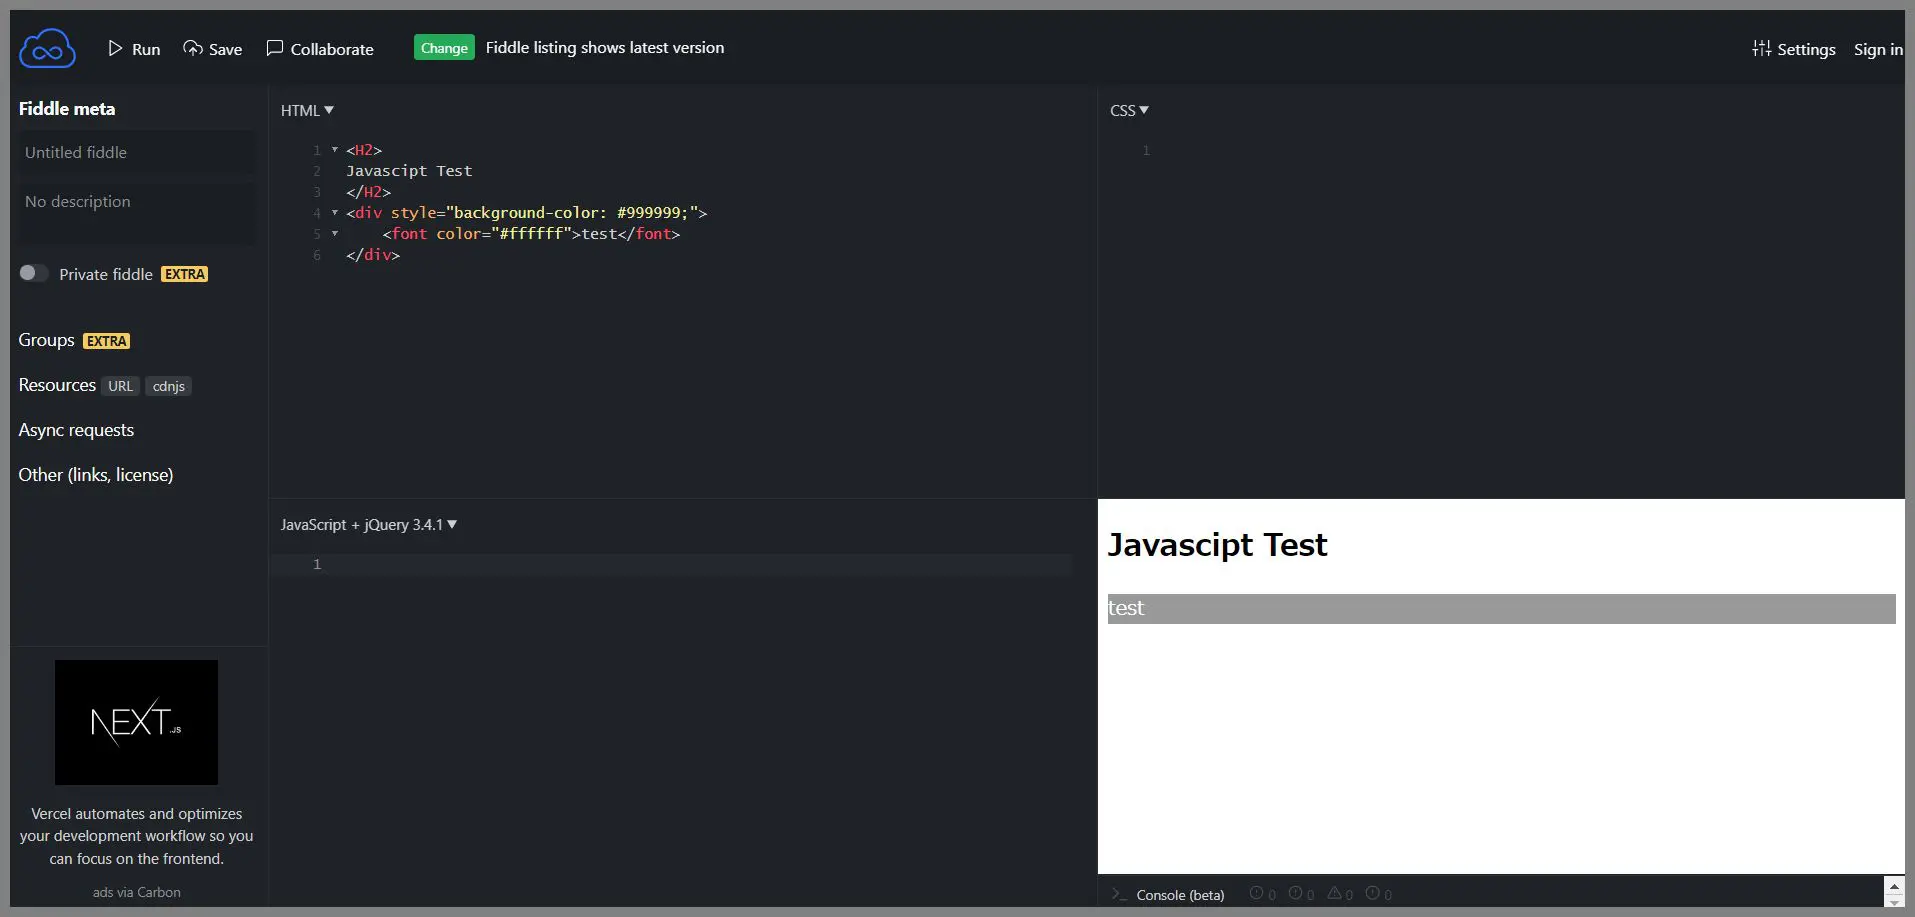Select the URL resource tag

pyautogui.click(x=120, y=386)
